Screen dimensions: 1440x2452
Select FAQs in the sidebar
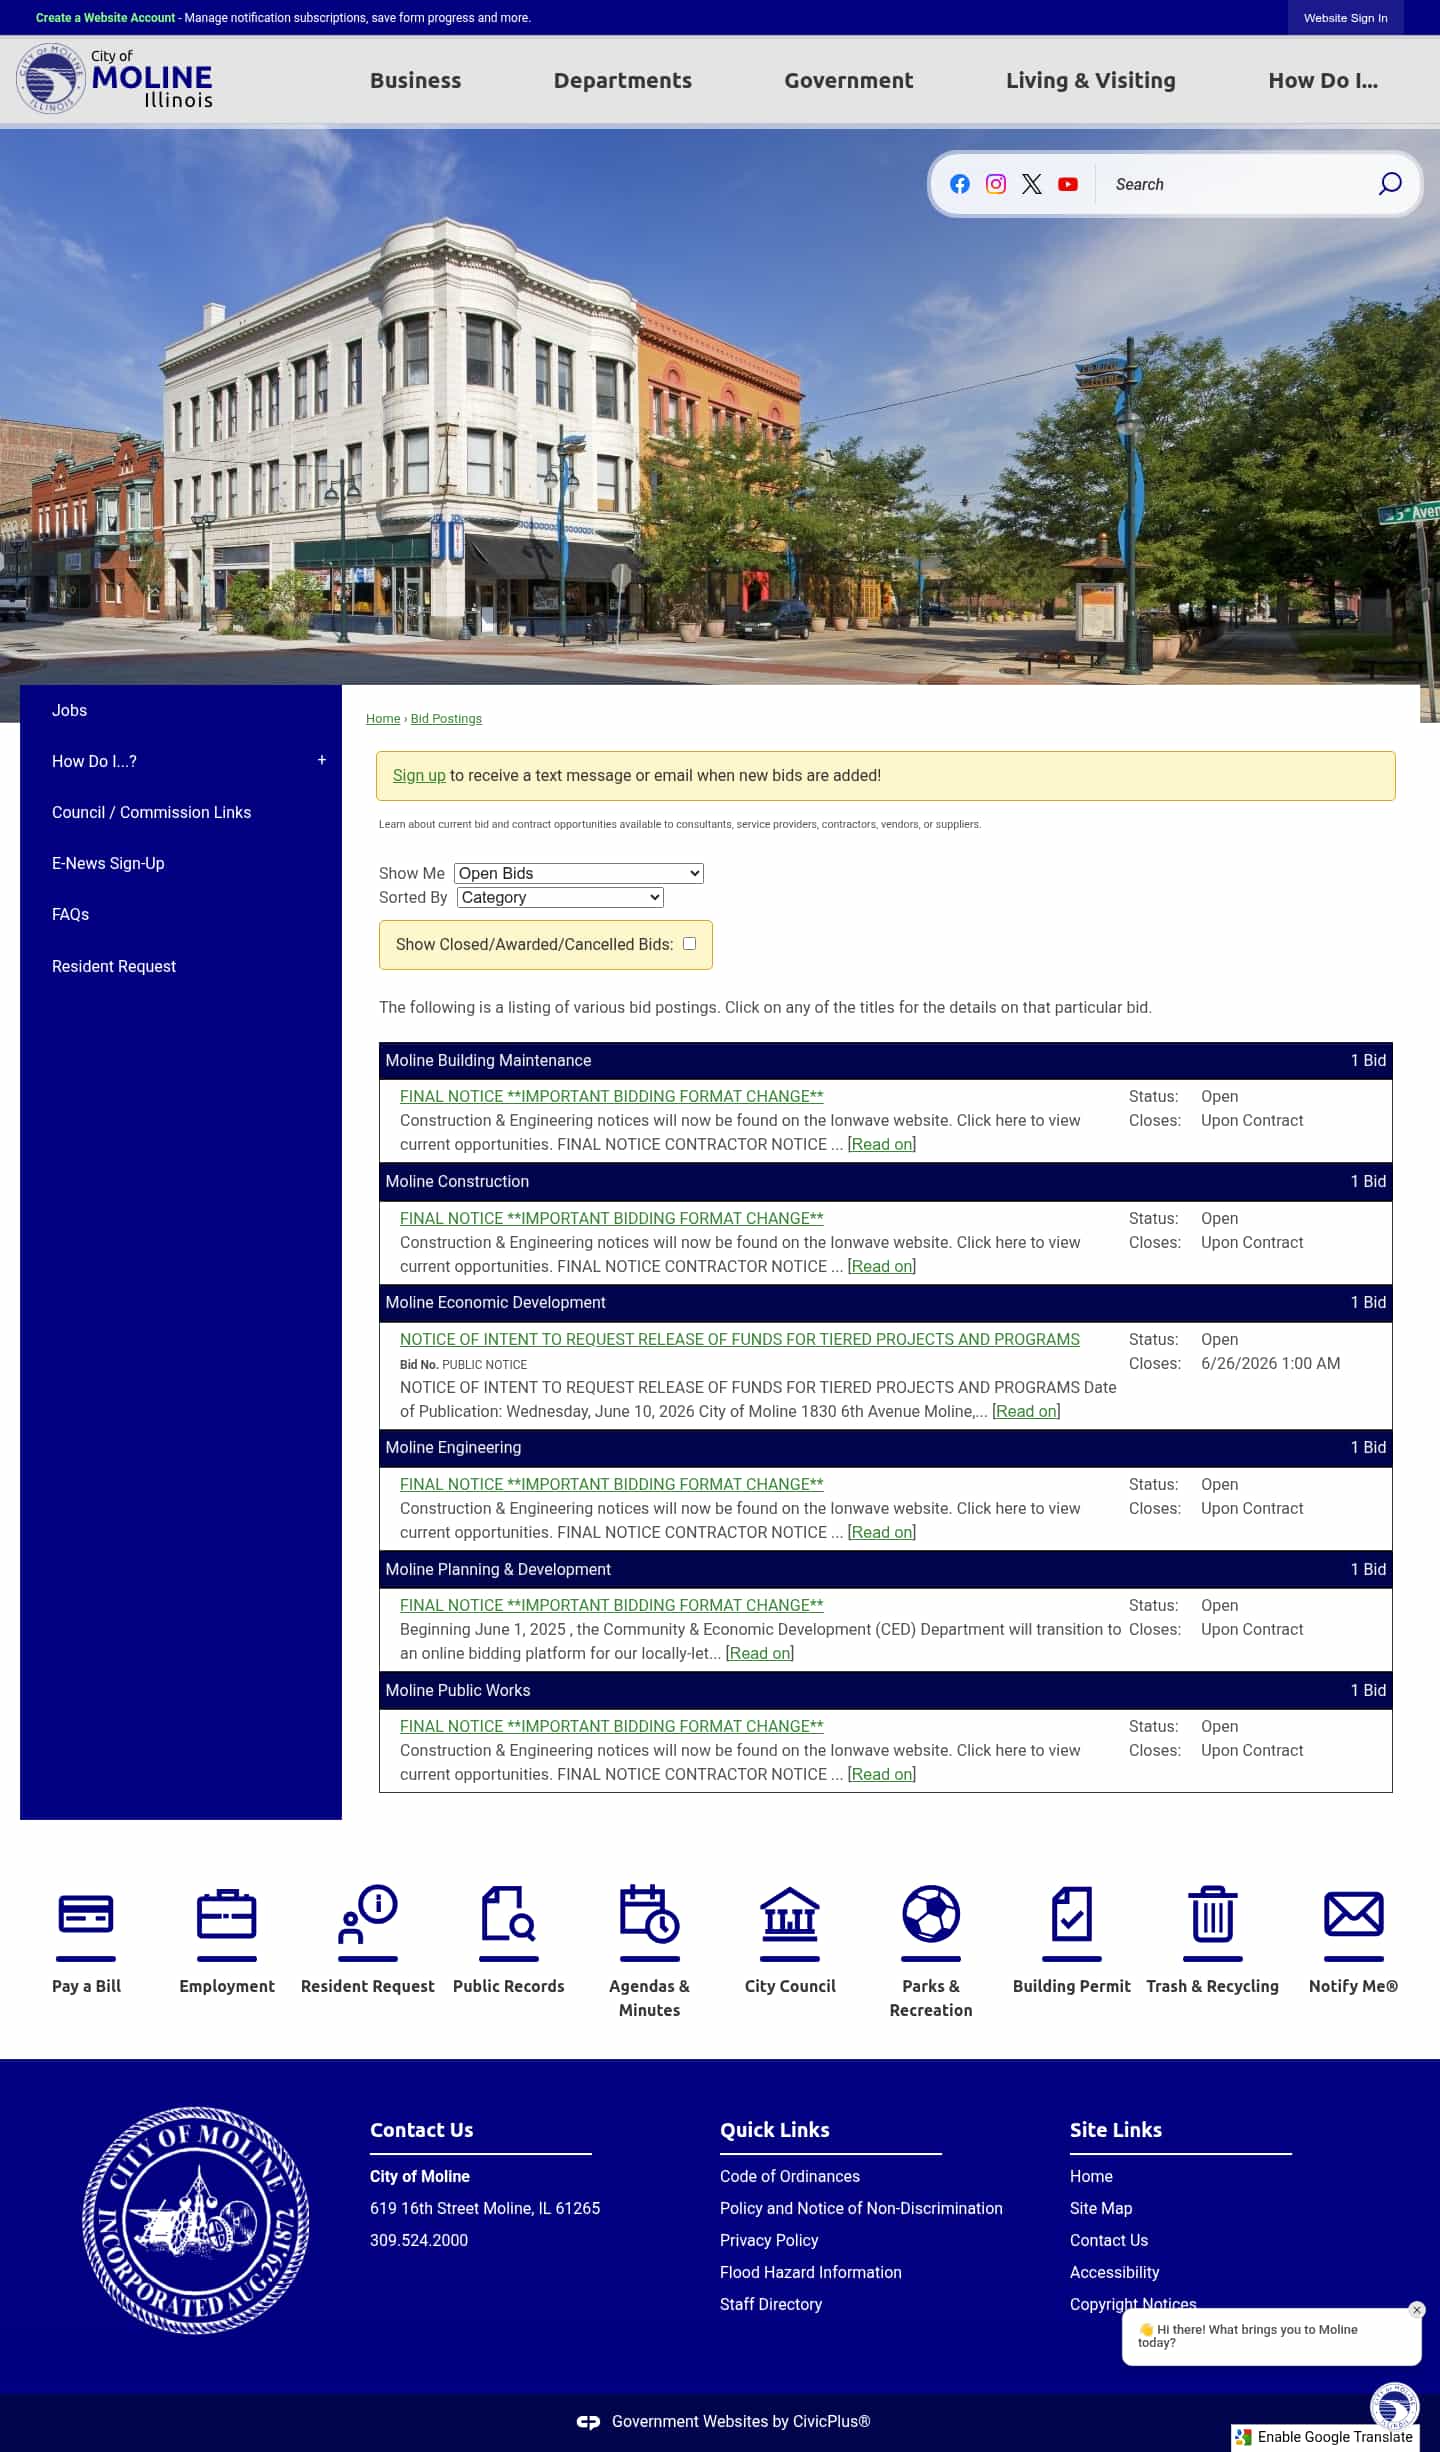click(181, 914)
